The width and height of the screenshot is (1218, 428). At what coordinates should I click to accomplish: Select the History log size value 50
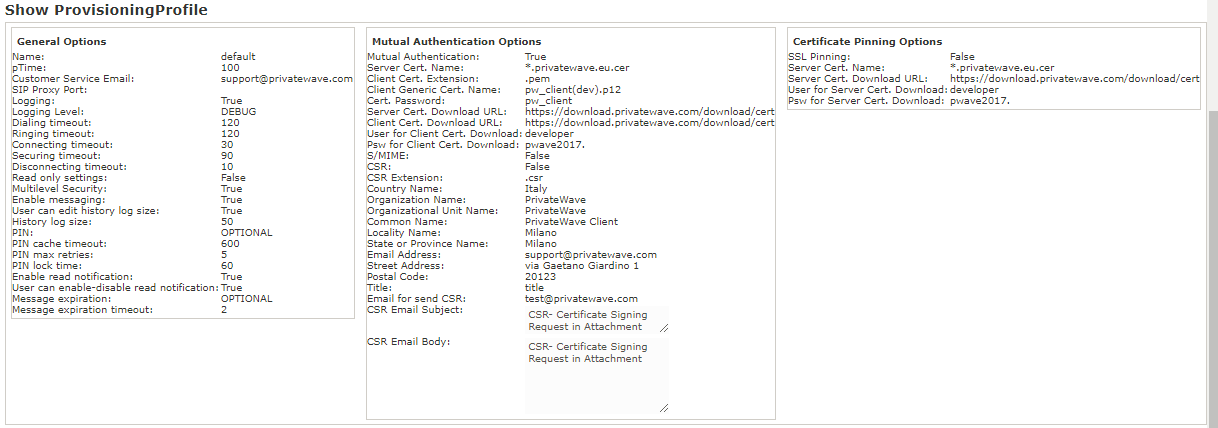tap(227, 222)
